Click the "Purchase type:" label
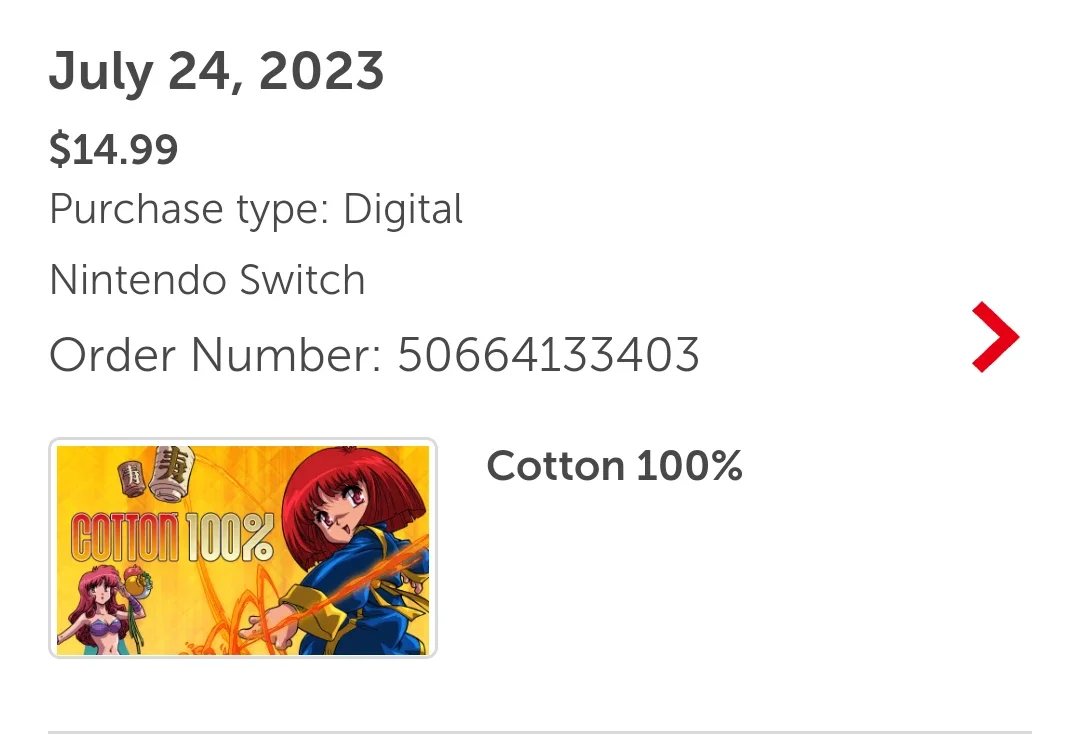Image resolution: width=1080 pixels, height=748 pixels. pos(189,209)
